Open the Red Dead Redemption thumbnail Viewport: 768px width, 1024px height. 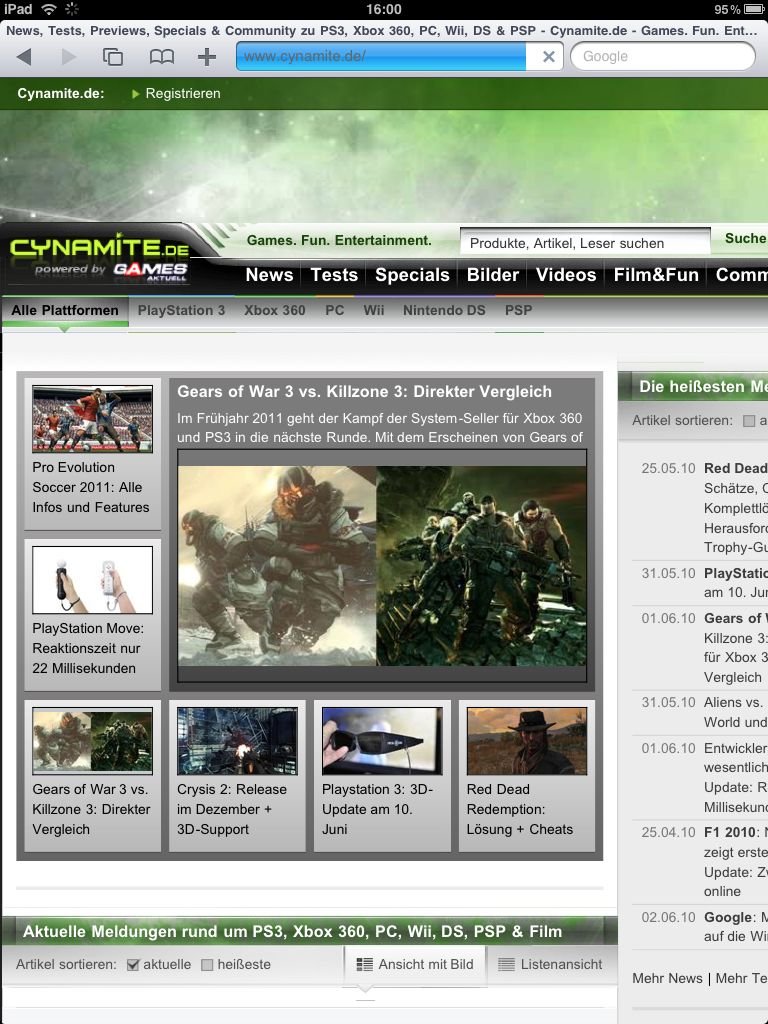(527, 741)
